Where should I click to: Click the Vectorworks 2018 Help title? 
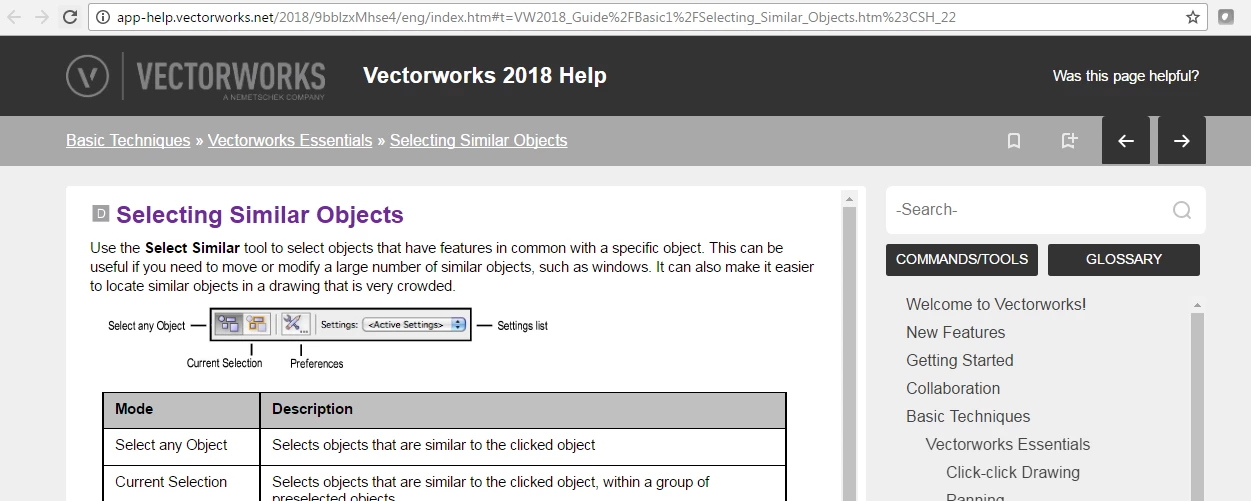pos(485,76)
